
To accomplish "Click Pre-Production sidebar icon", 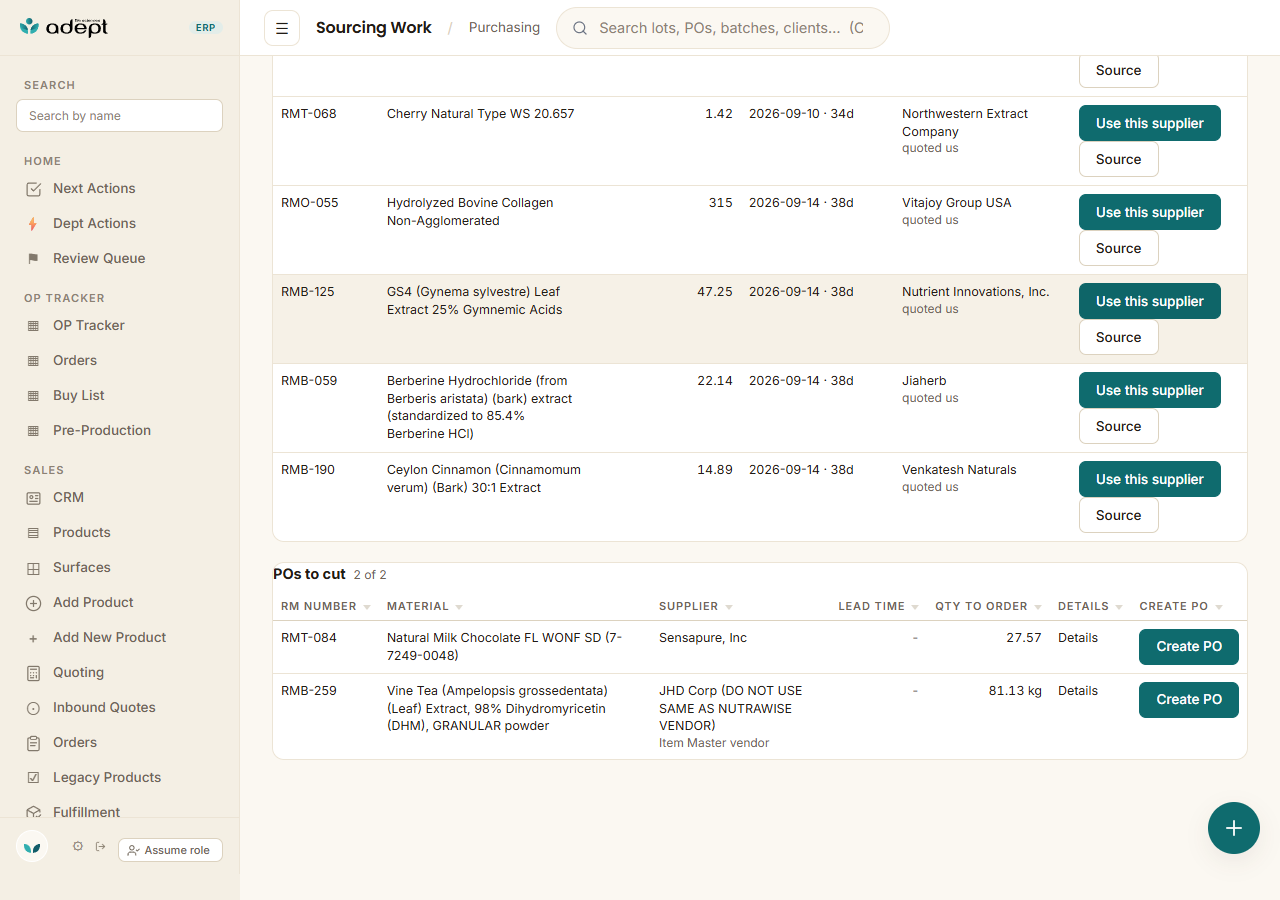I will pyautogui.click(x=33, y=431).
